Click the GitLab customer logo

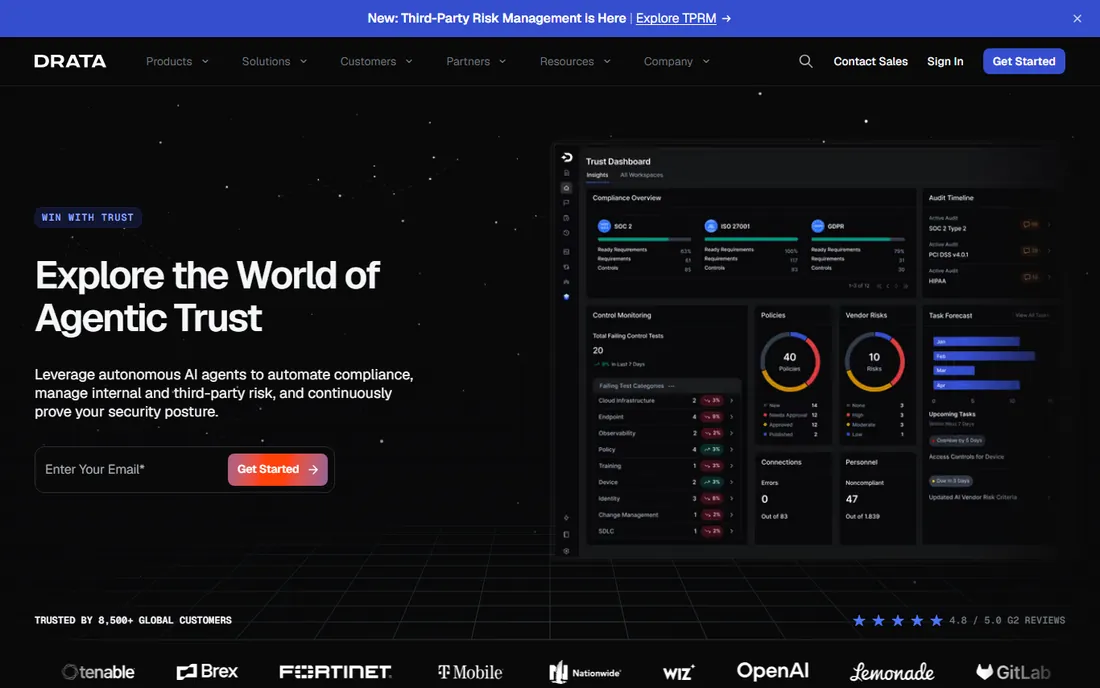(1013, 673)
